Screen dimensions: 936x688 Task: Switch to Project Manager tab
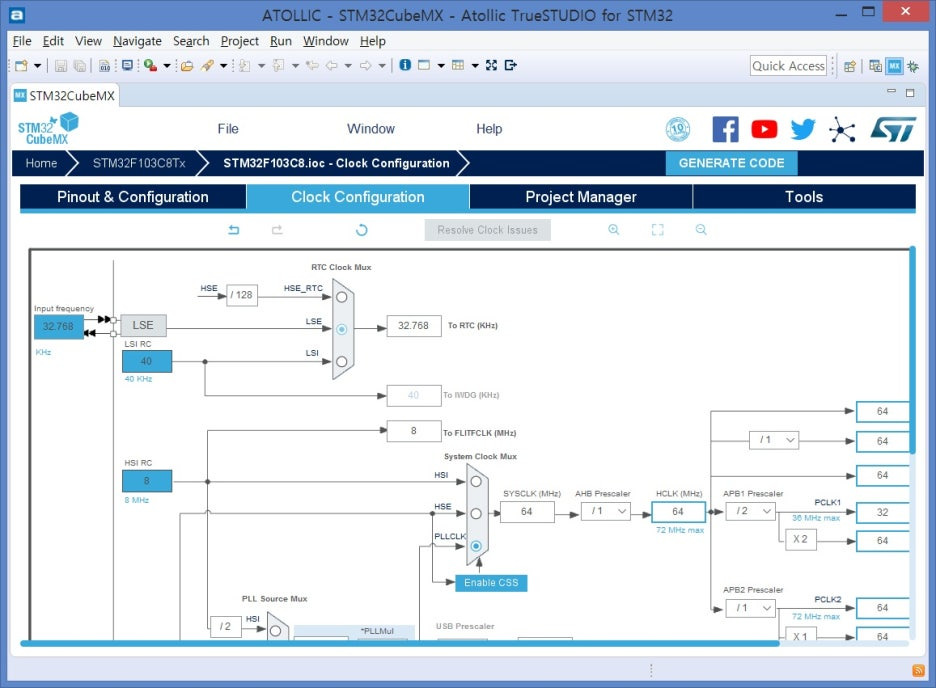coord(581,197)
